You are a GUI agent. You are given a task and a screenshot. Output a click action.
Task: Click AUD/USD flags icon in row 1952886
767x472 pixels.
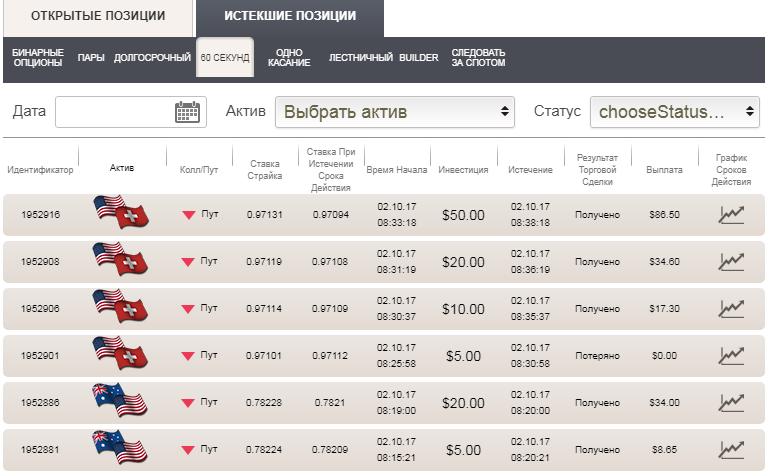pos(120,400)
